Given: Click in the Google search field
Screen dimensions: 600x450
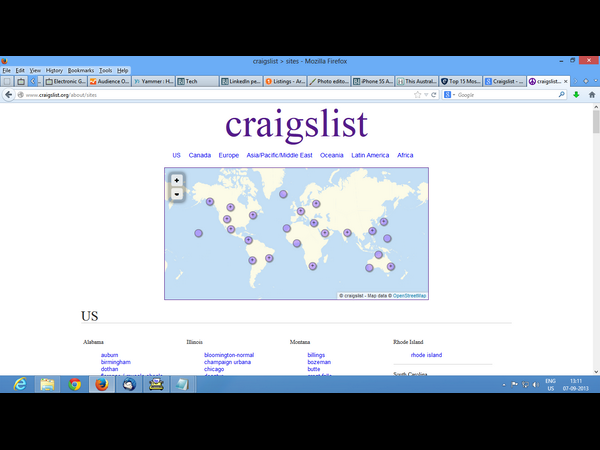Looking at the screenshot, I should [x=506, y=95].
